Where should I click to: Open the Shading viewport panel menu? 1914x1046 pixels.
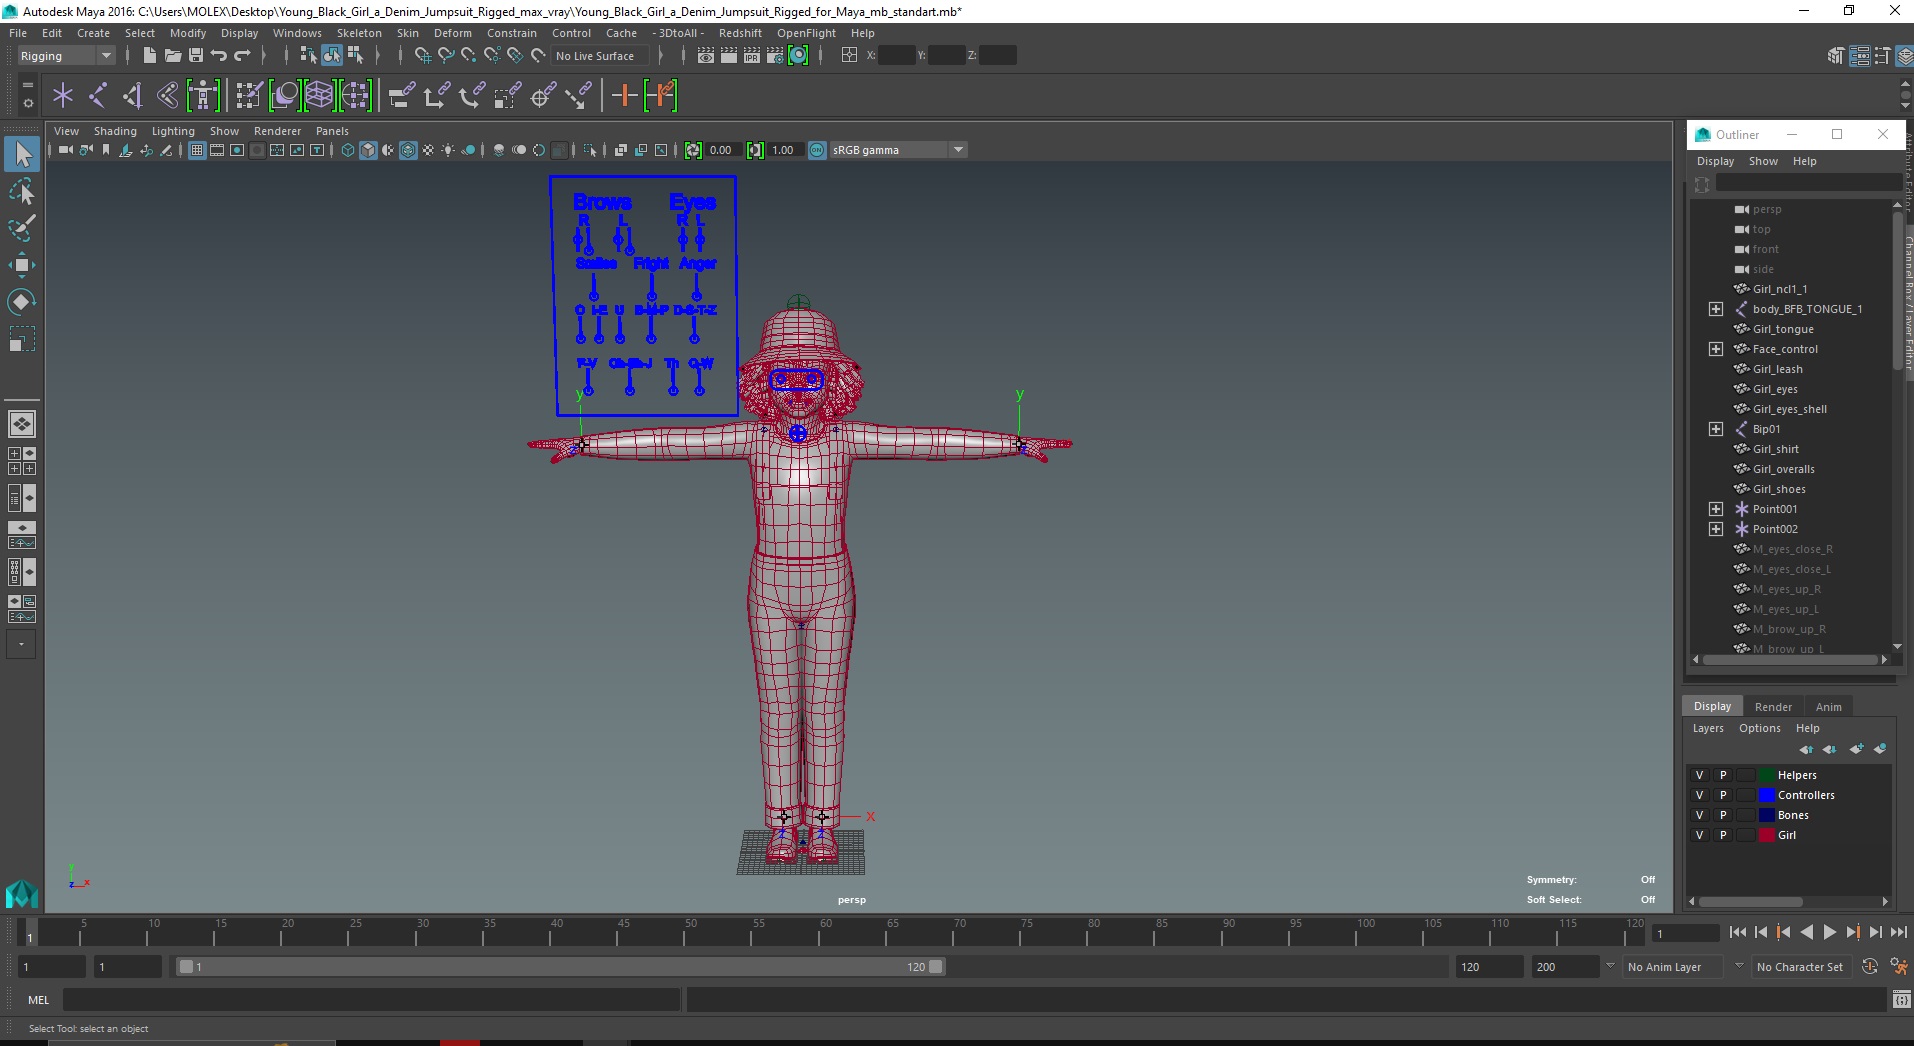(x=115, y=131)
